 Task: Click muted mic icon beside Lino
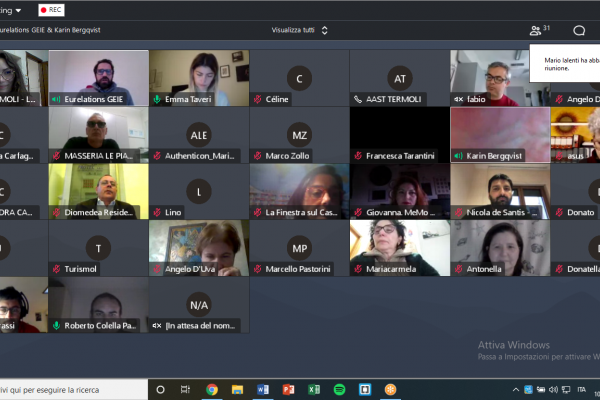click(157, 212)
